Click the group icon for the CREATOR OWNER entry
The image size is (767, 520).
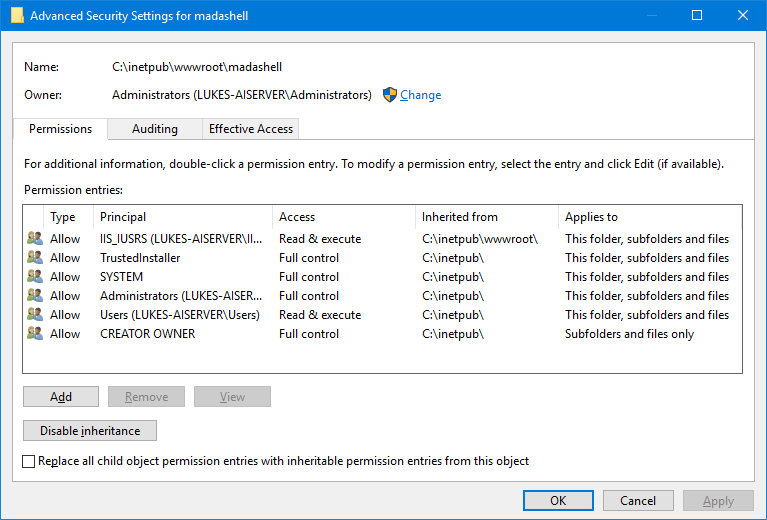click(35, 334)
